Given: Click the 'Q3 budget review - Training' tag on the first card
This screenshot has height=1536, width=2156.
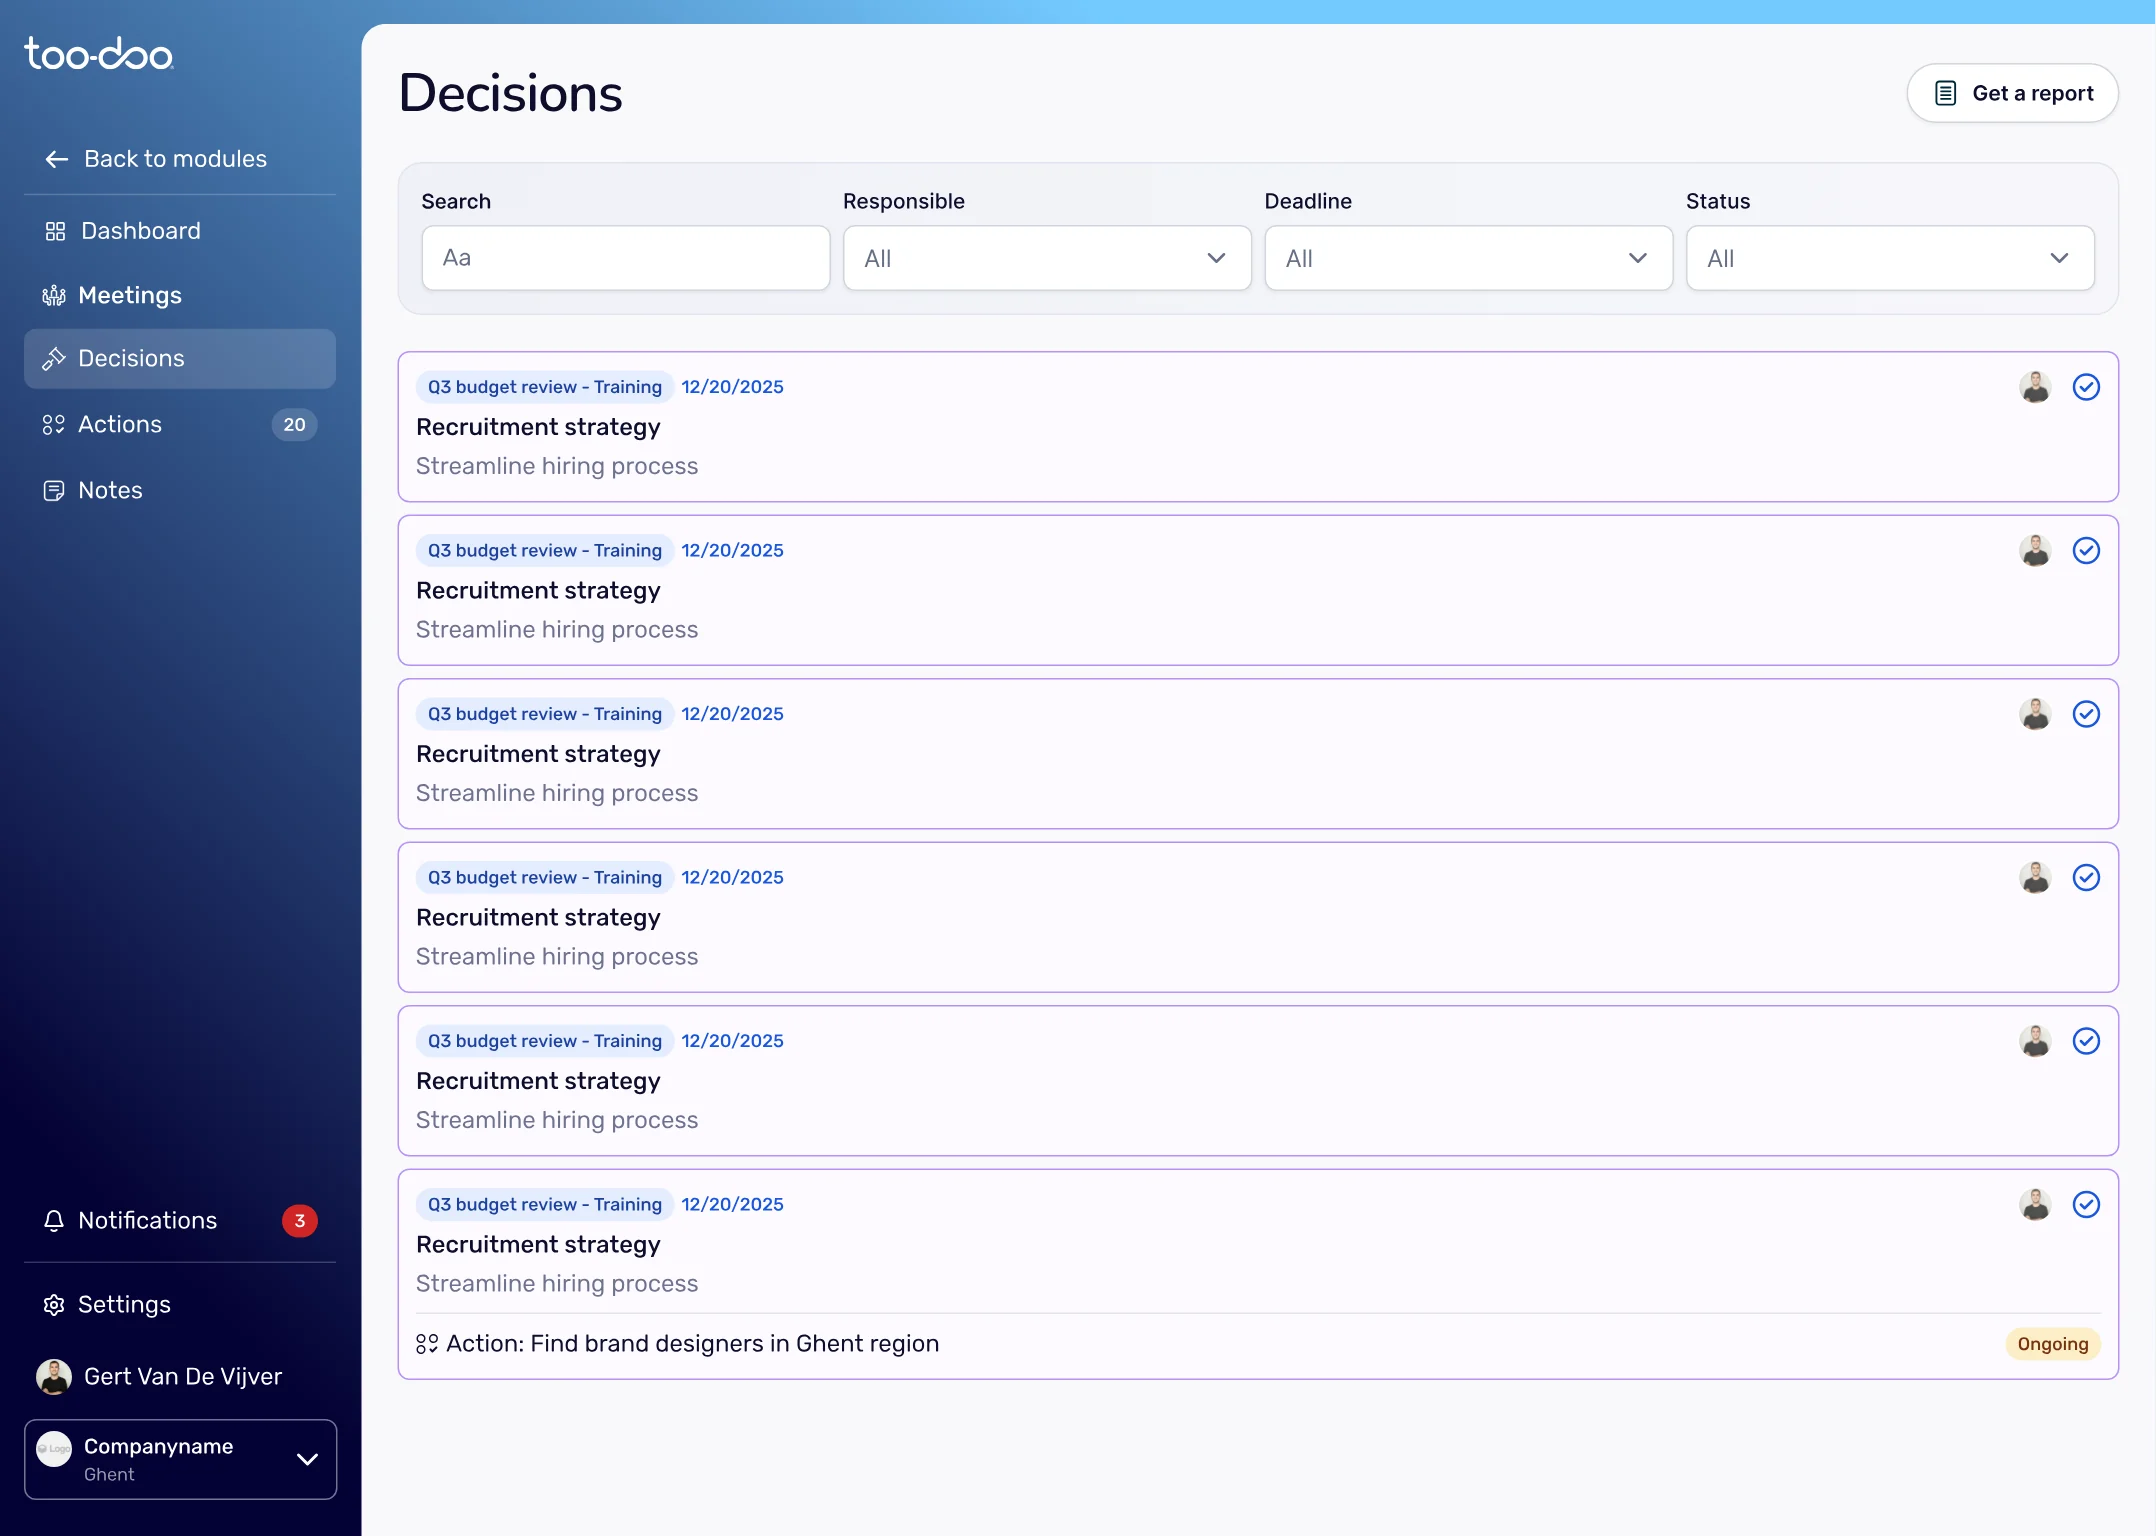Looking at the screenshot, I should [545, 387].
